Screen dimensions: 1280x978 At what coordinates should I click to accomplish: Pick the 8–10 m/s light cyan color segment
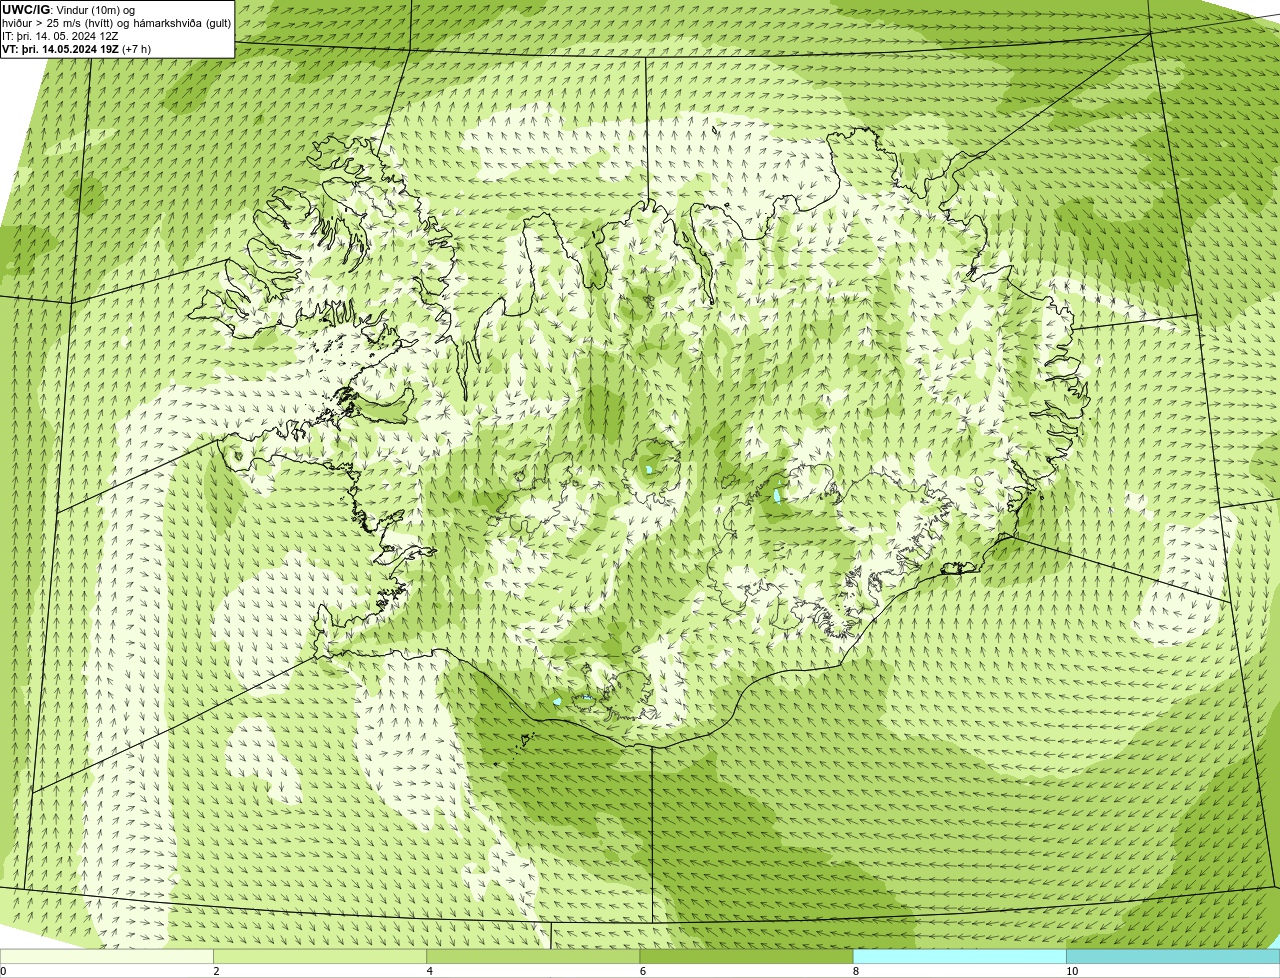click(960, 956)
